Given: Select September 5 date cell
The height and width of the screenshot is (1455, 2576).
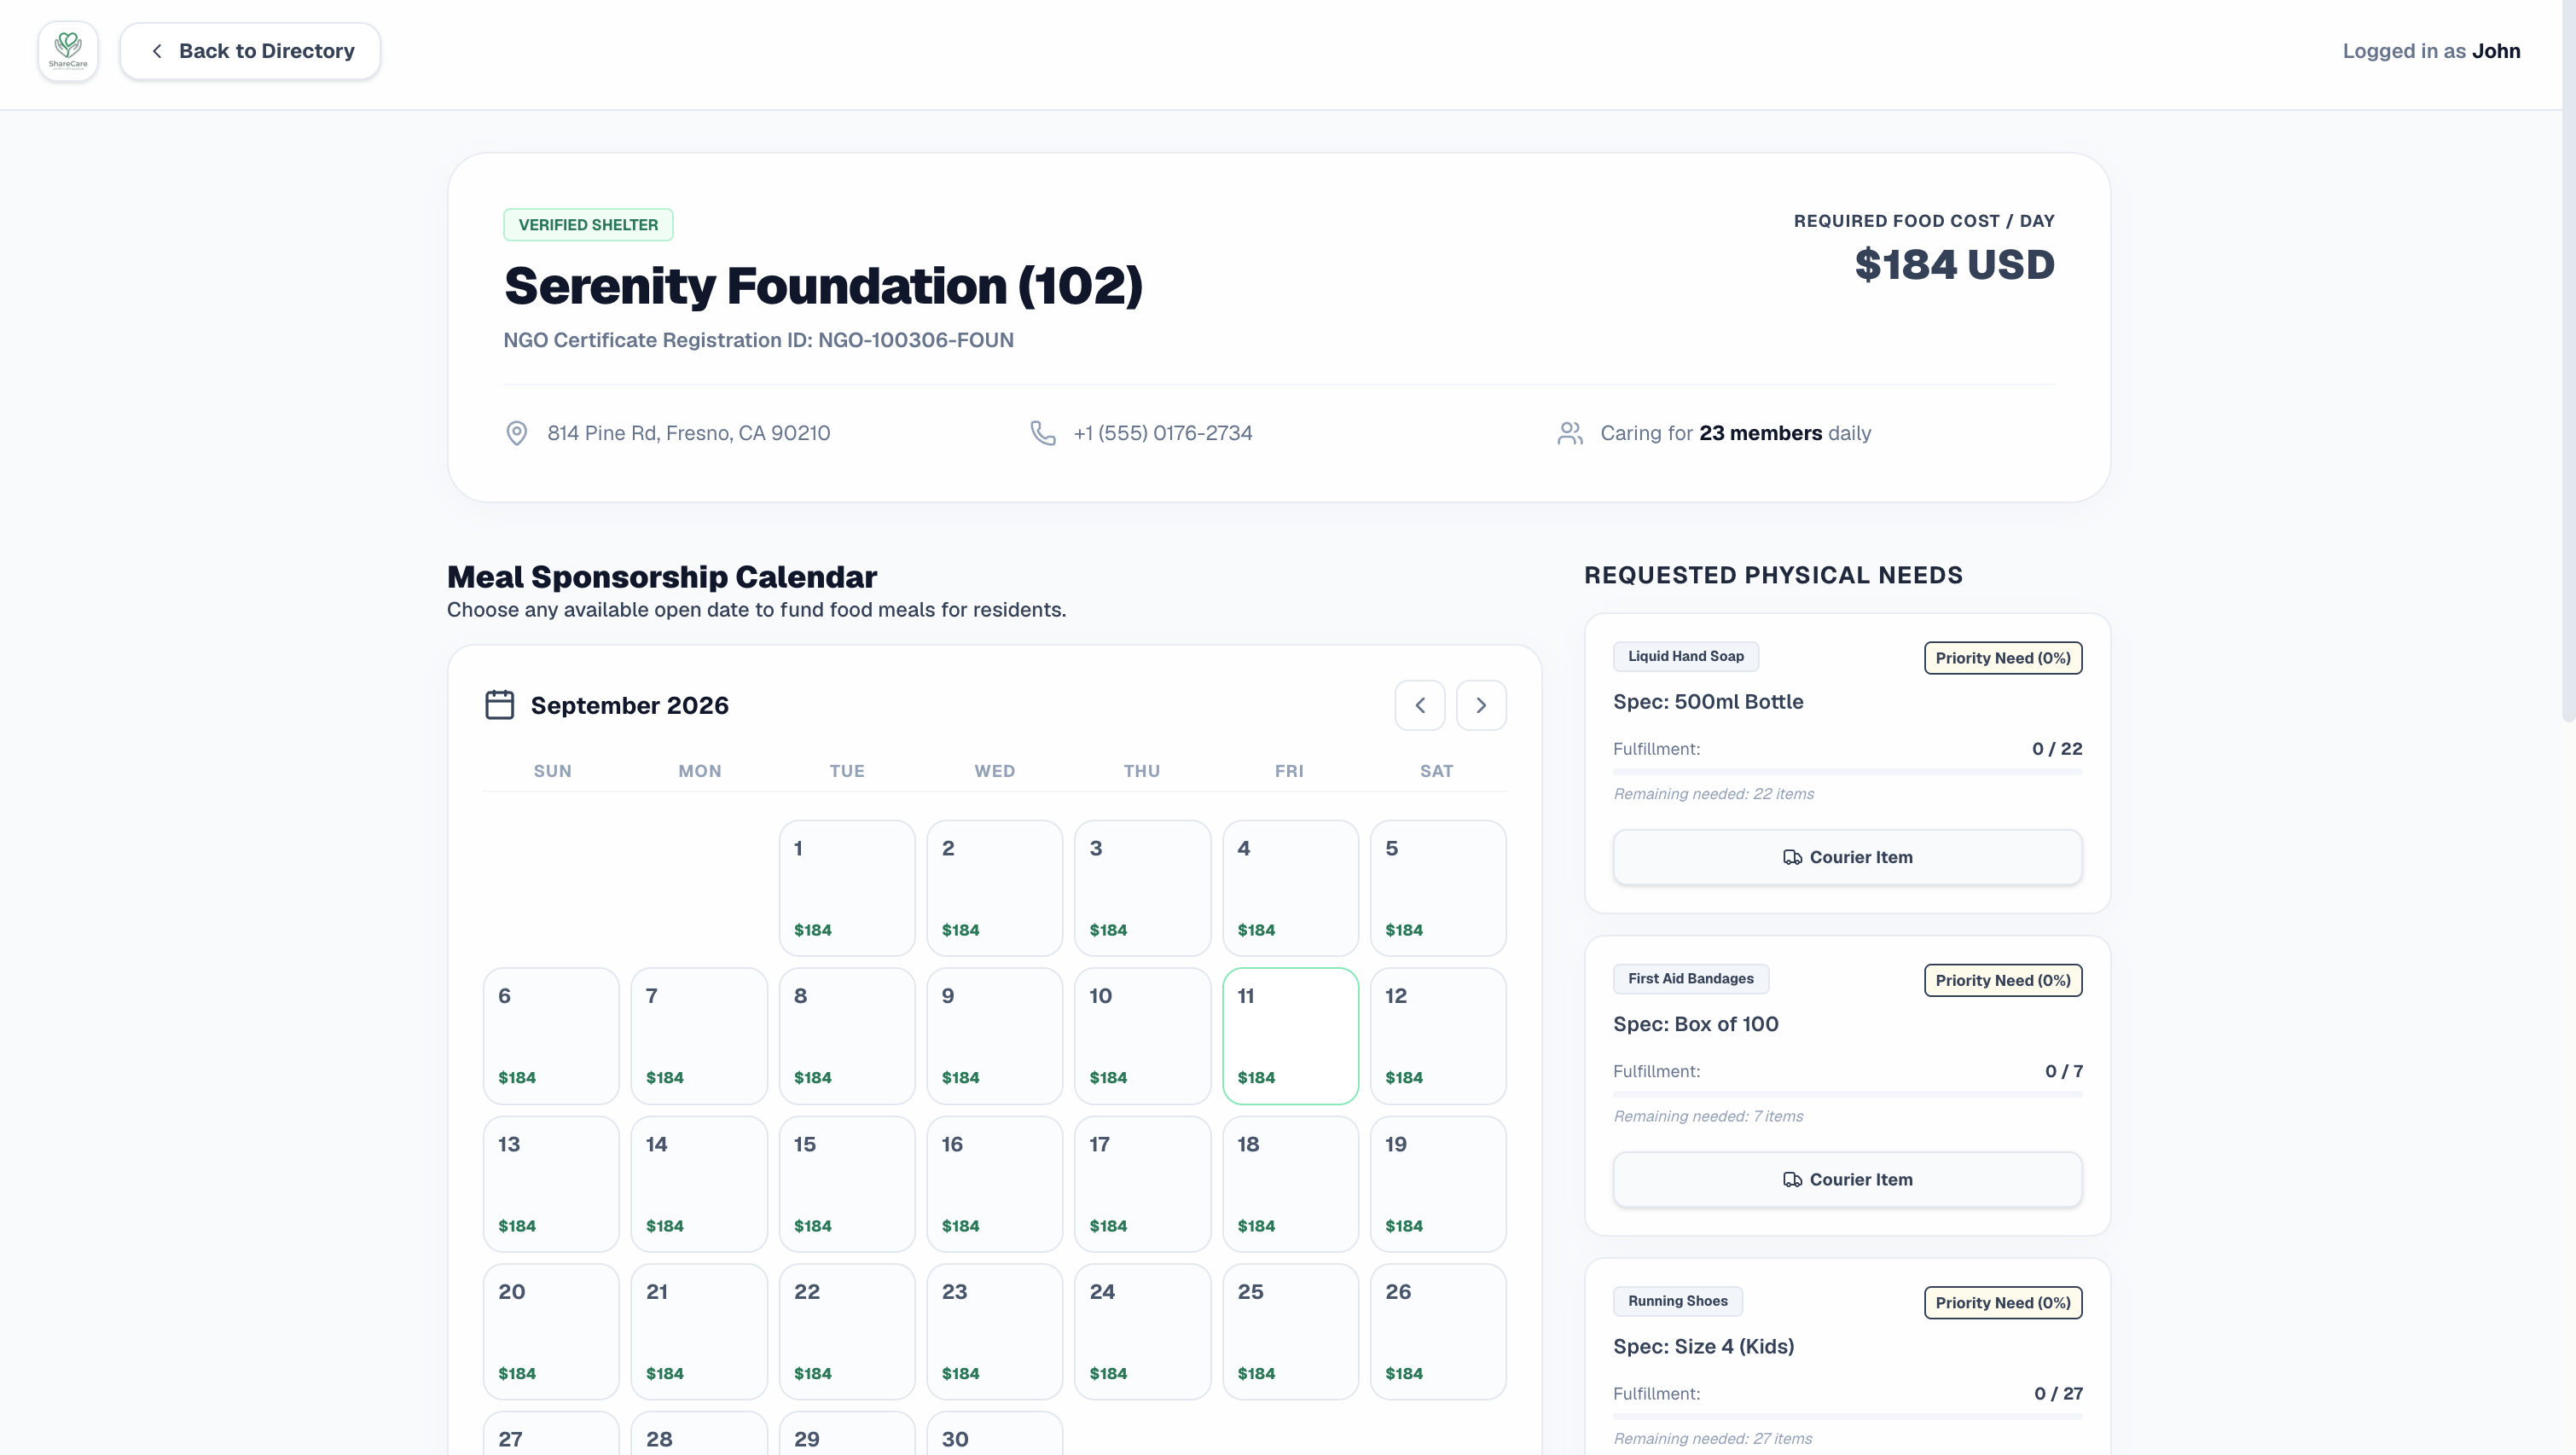Looking at the screenshot, I should pos(1438,888).
